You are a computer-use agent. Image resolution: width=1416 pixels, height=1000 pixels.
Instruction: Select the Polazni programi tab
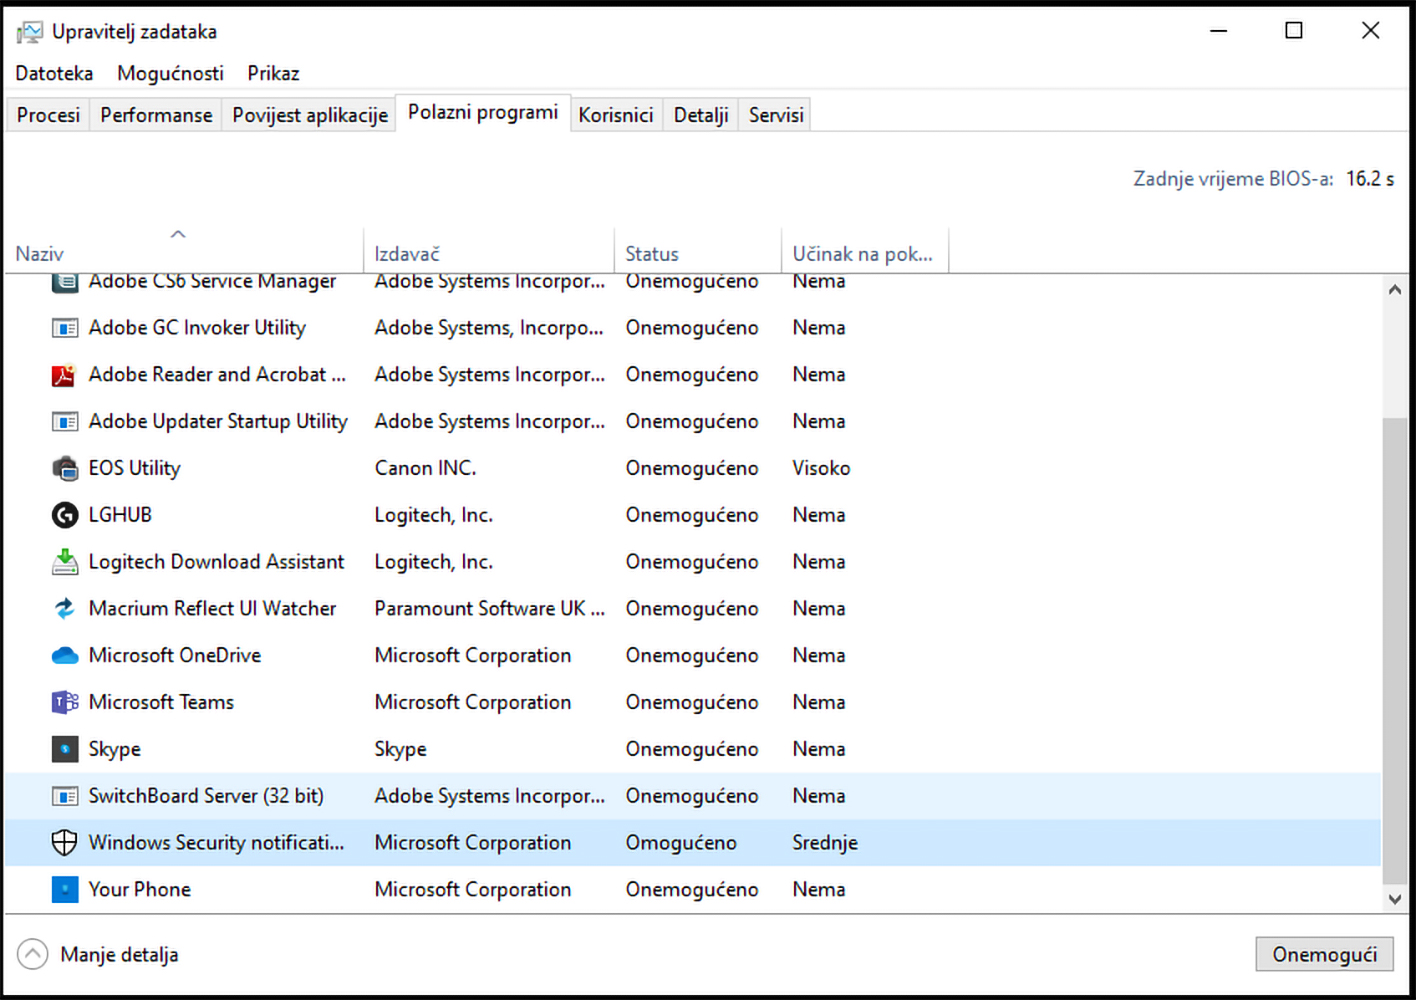point(483,112)
